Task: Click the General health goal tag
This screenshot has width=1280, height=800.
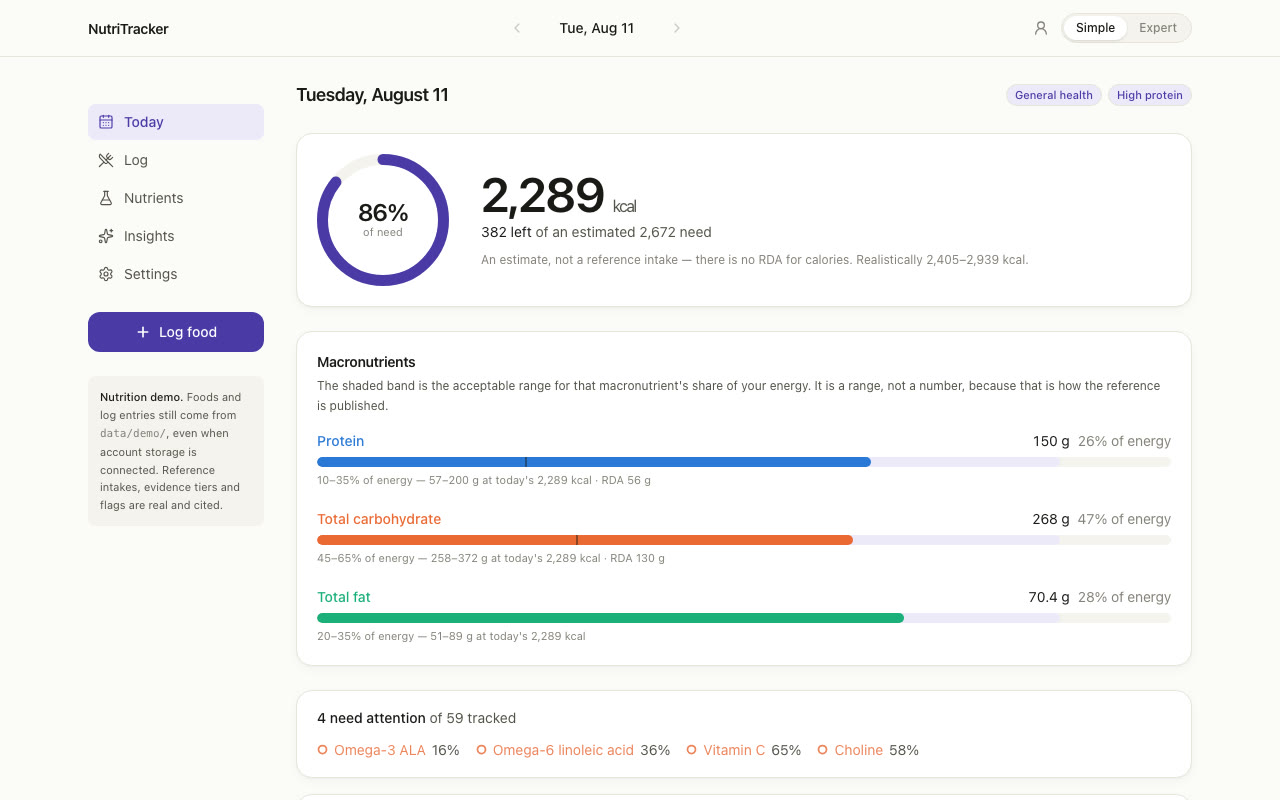Action: tap(1054, 95)
